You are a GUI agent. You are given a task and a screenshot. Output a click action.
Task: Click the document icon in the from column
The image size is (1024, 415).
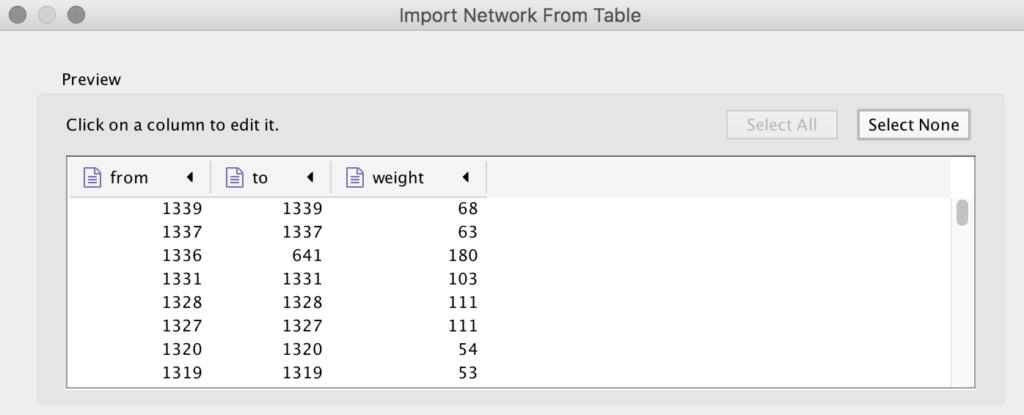[93, 177]
